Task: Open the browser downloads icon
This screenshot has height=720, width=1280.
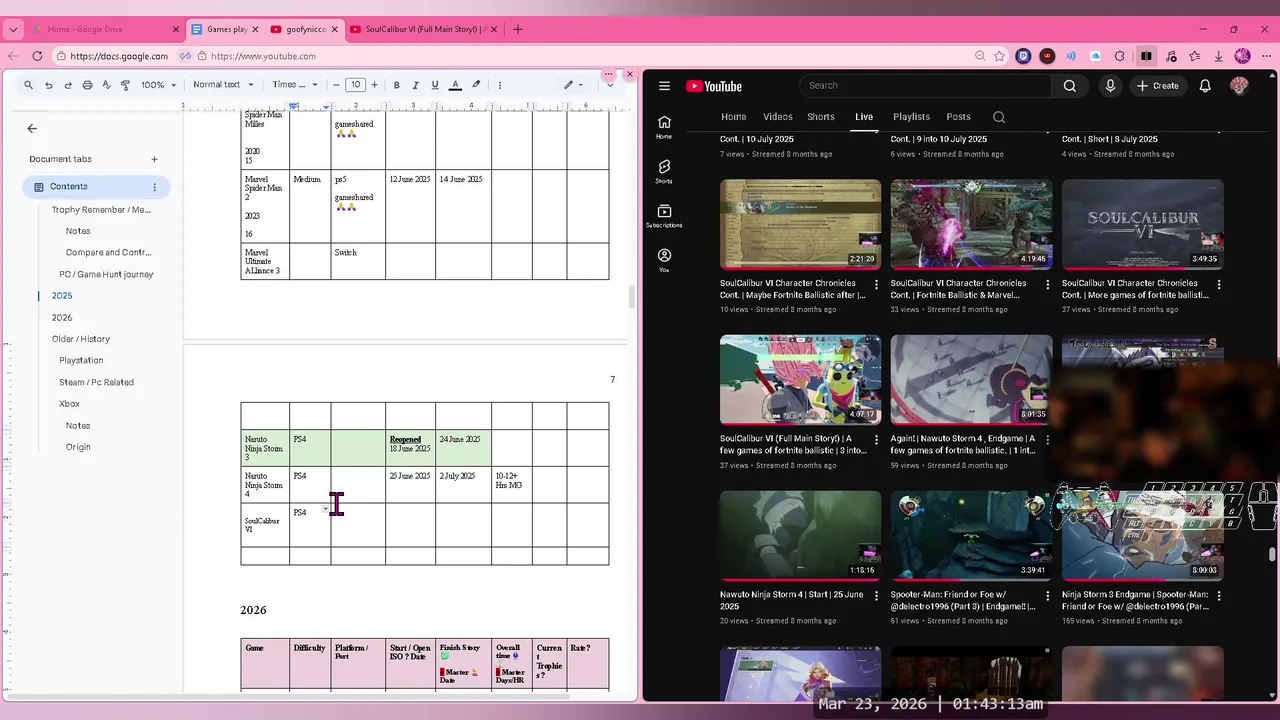Action: point(1218,56)
